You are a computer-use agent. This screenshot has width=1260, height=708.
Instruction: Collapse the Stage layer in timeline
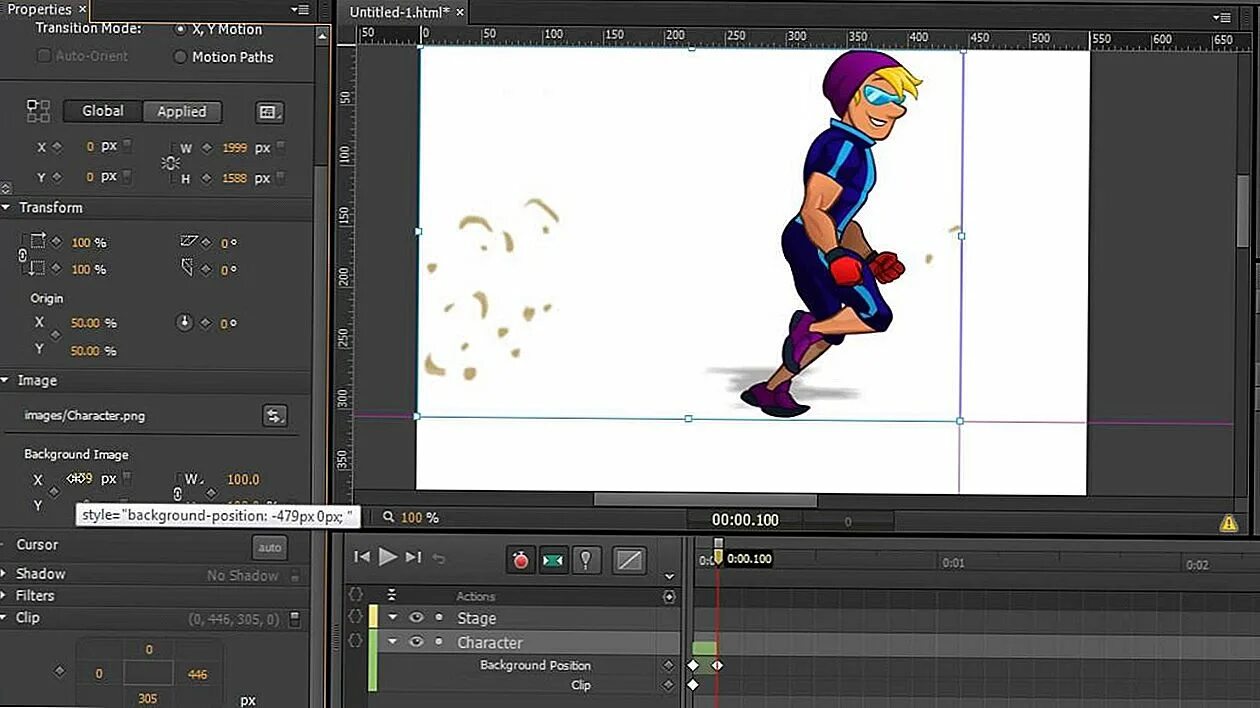tap(393, 618)
